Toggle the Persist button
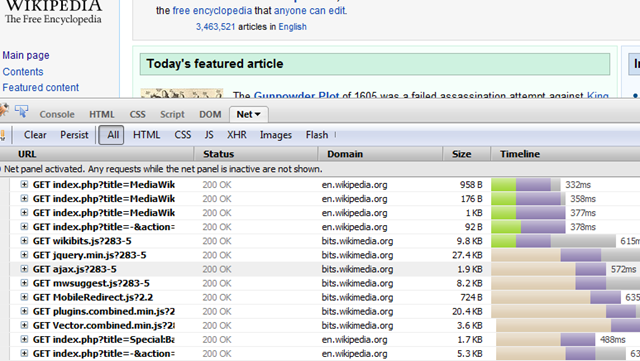This screenshot has width=640, height=361. point(74,135)
